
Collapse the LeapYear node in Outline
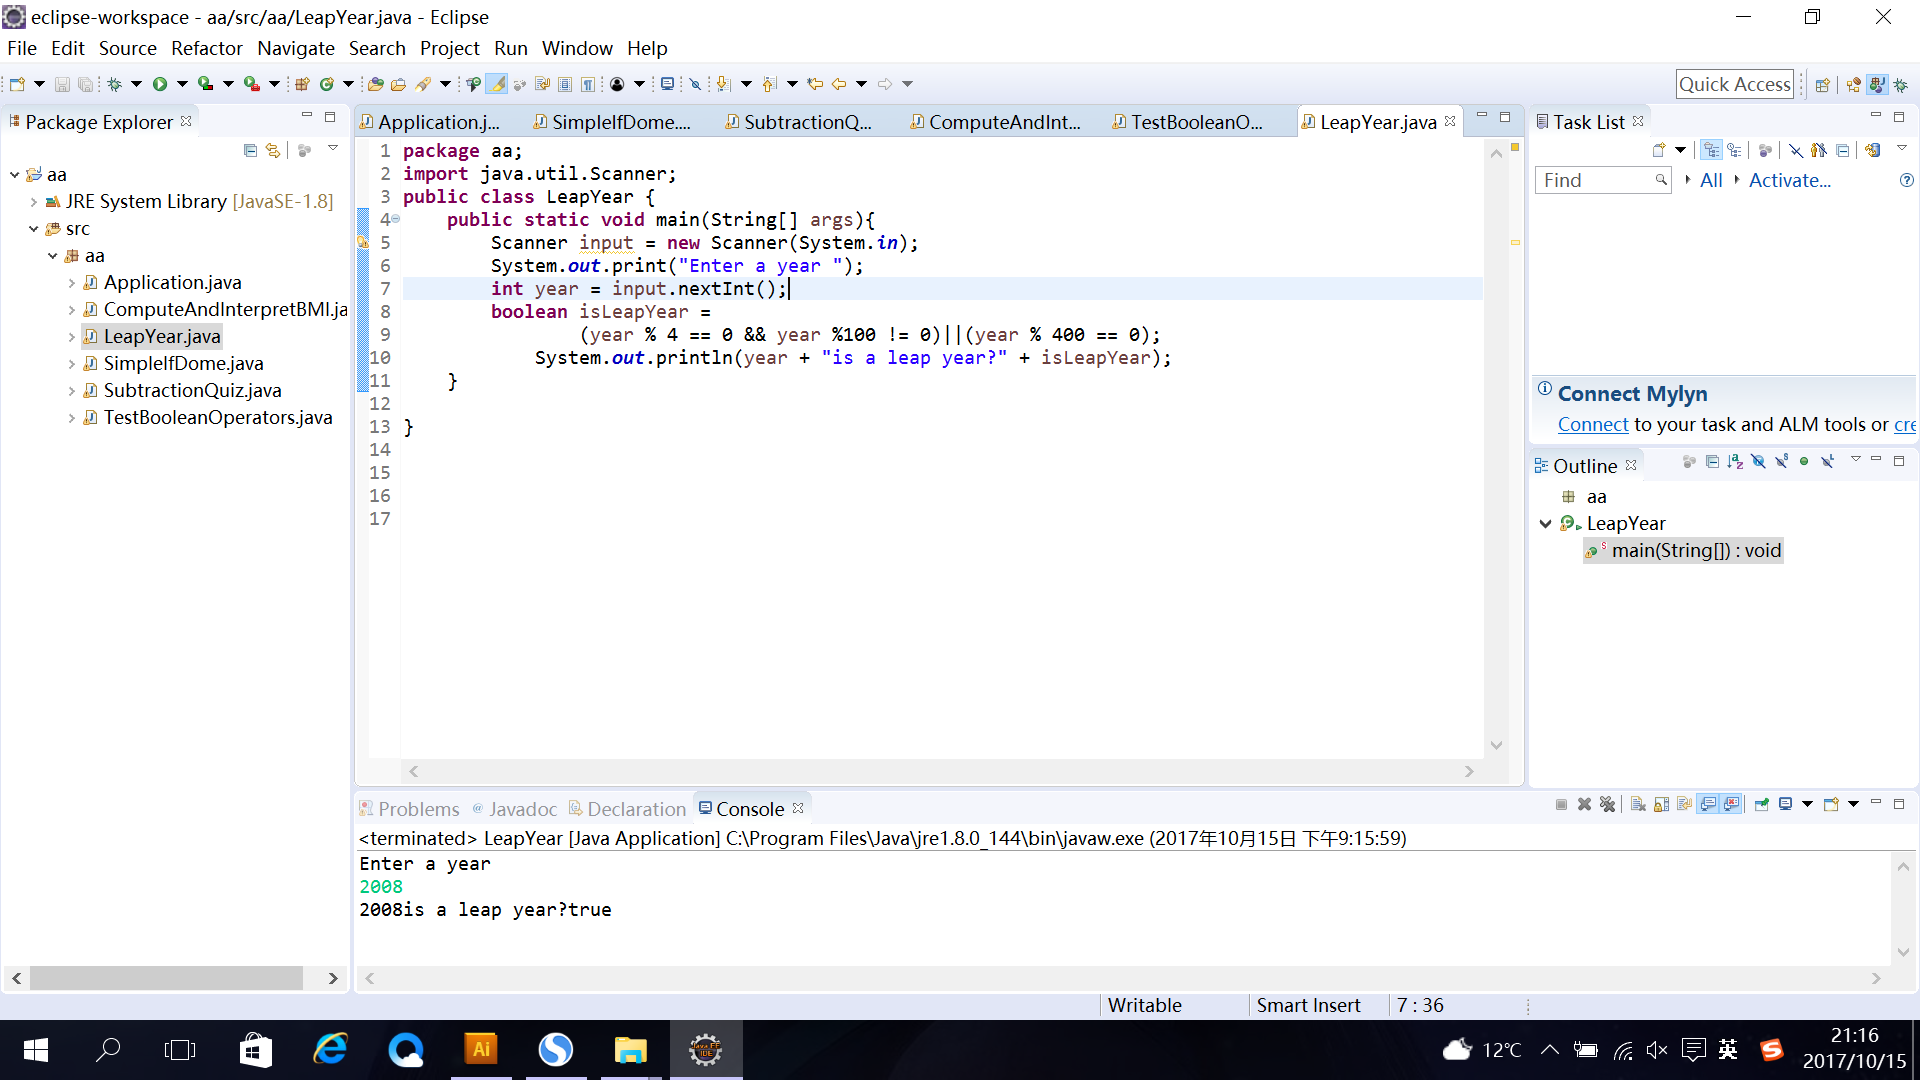pyautogui.click(x=1546, y=524)
